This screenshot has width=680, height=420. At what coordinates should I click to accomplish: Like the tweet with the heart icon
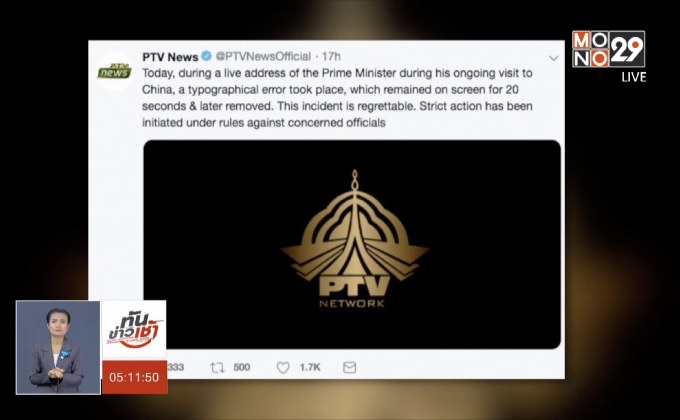point(283,368)
